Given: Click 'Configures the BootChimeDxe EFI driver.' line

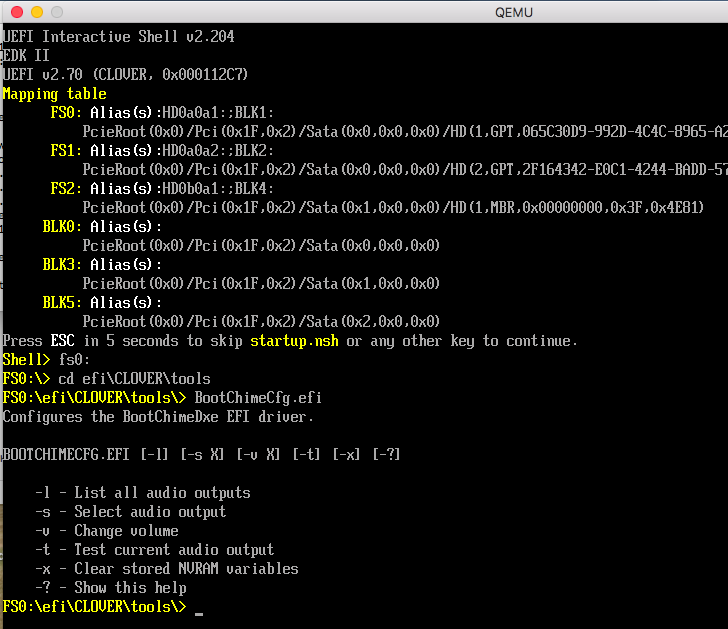Looking at the screenshot, I should click(x=158, y=417).
